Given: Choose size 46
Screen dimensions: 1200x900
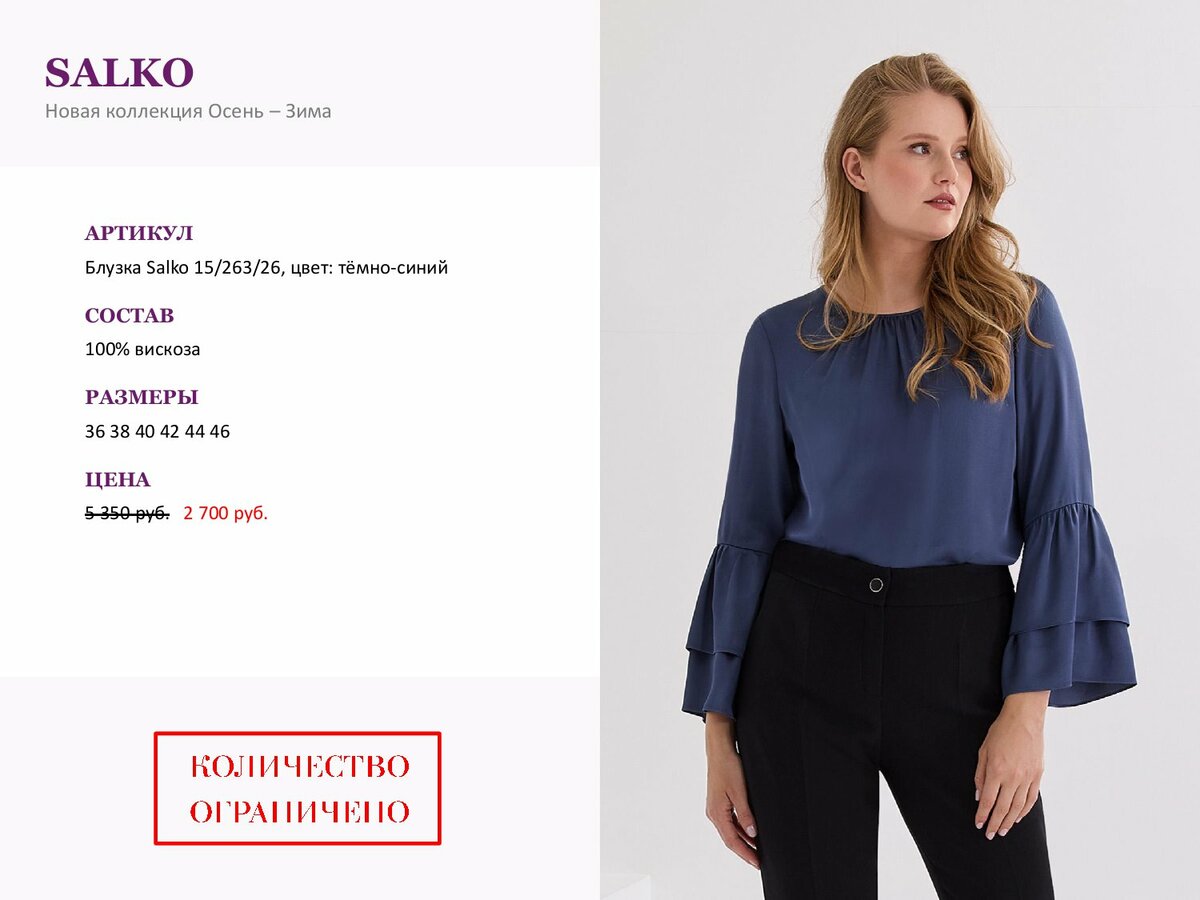Looking at the screenshot, I should pos(220,432).
